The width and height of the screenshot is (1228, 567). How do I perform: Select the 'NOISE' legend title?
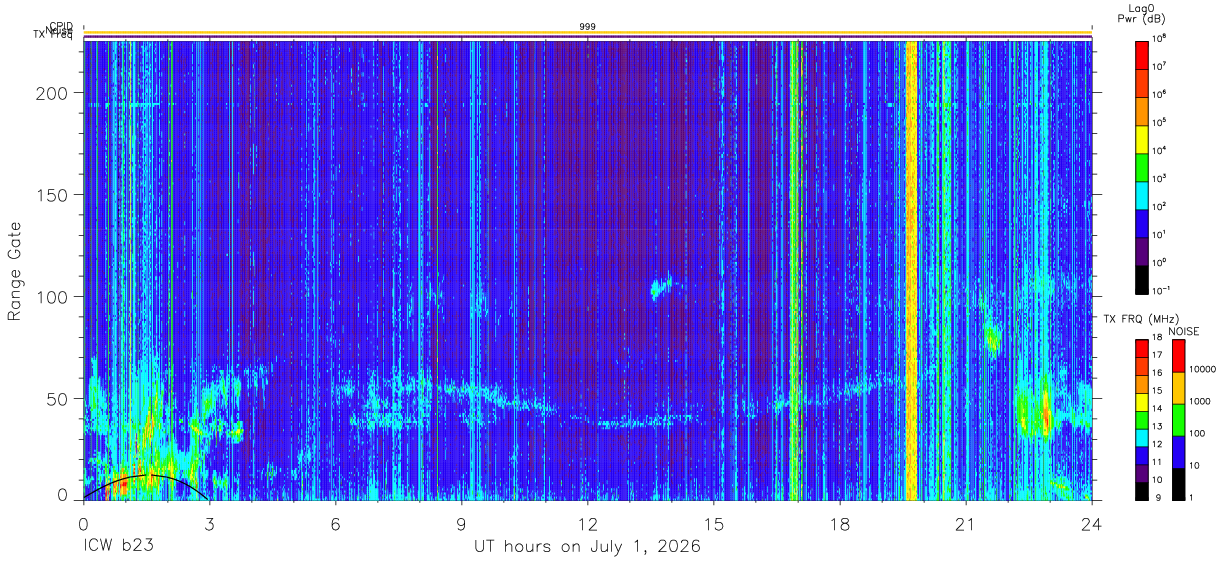pyautogui.click(x=1184, y=331)
